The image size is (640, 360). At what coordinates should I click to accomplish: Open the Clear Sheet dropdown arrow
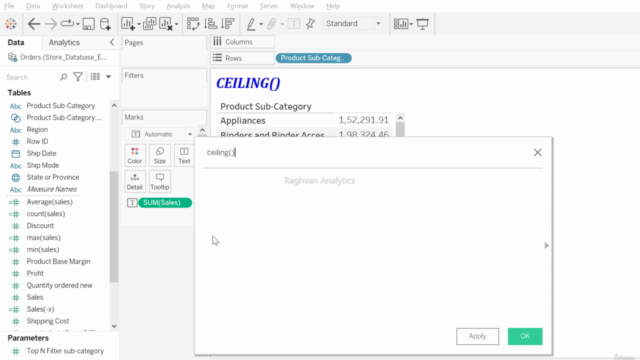click(x=176, y=24)
